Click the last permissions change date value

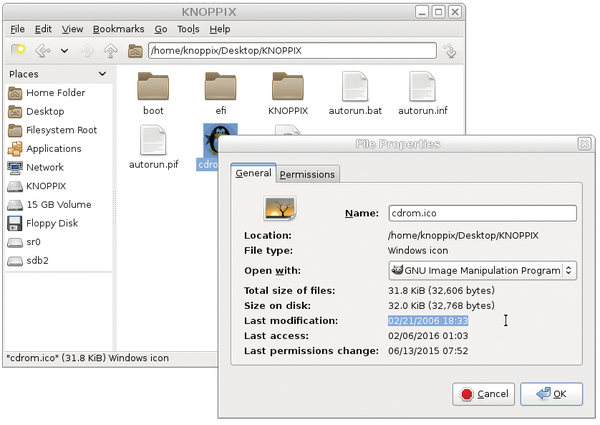428,351
